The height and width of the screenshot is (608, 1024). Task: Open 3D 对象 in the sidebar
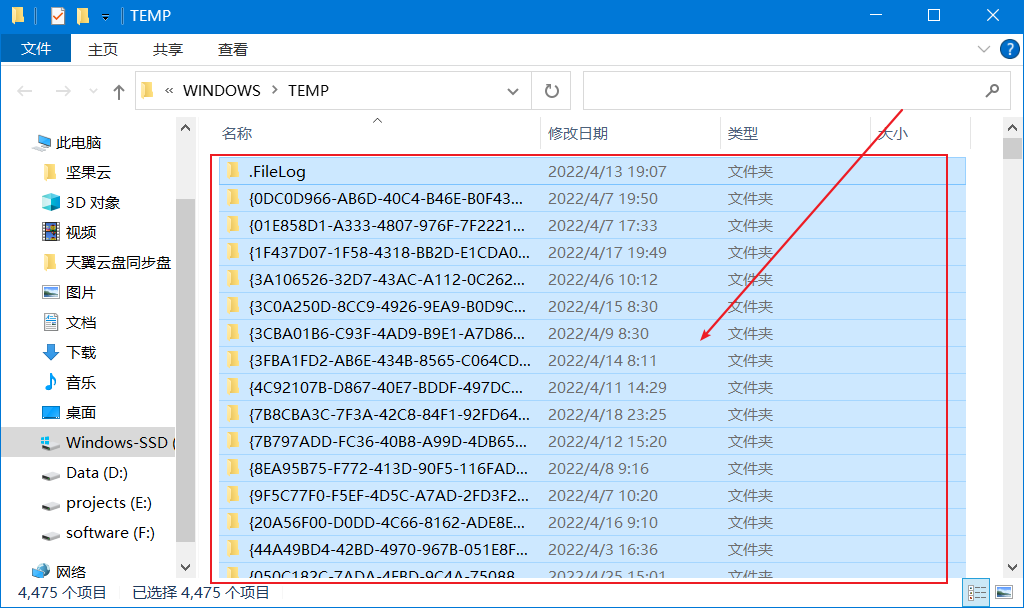[93, 202]
